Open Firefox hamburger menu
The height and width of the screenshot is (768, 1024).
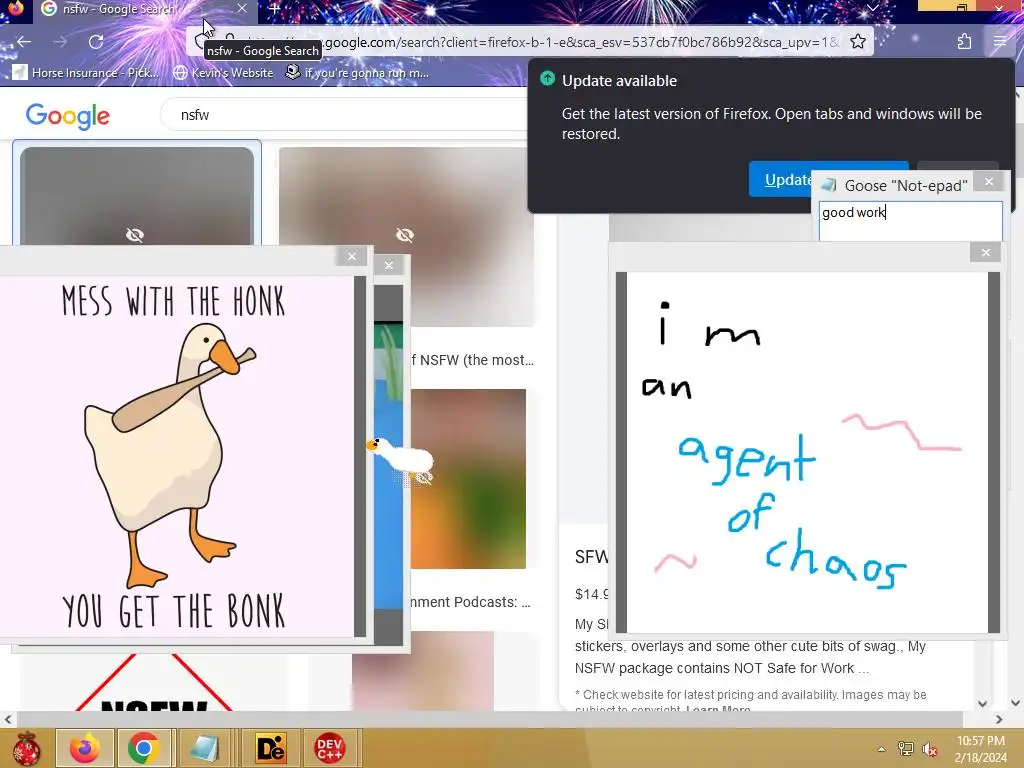coord(999,42)
